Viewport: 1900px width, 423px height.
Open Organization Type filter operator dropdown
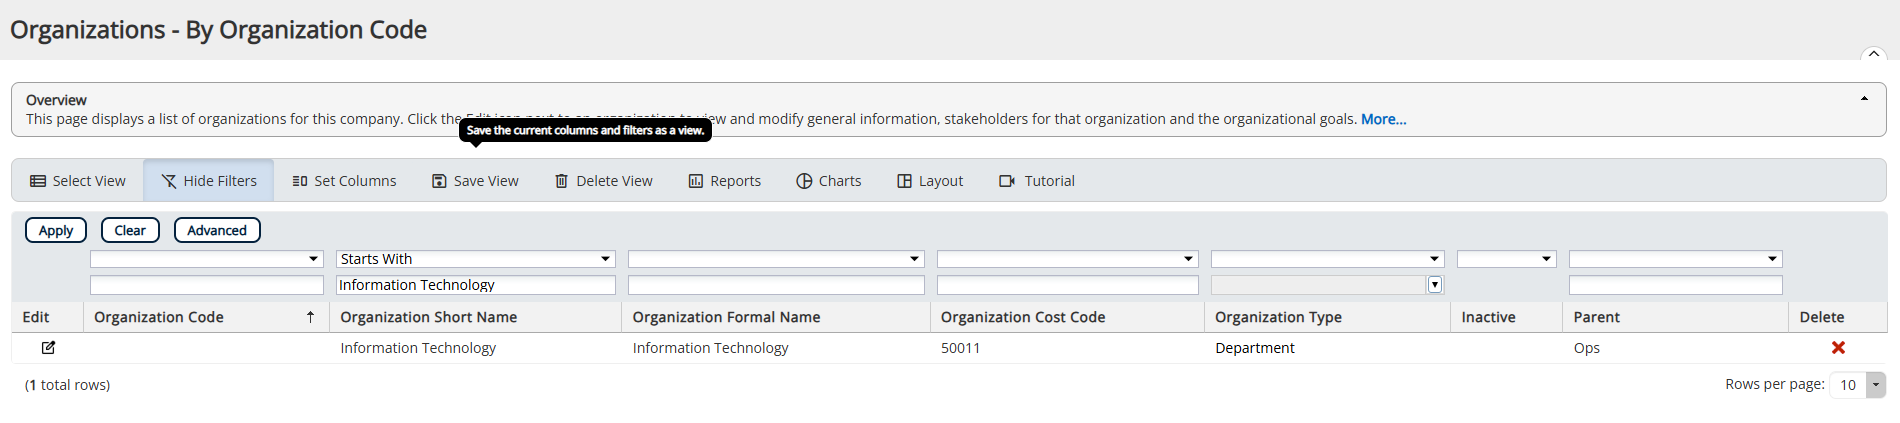pos(1328,259)
